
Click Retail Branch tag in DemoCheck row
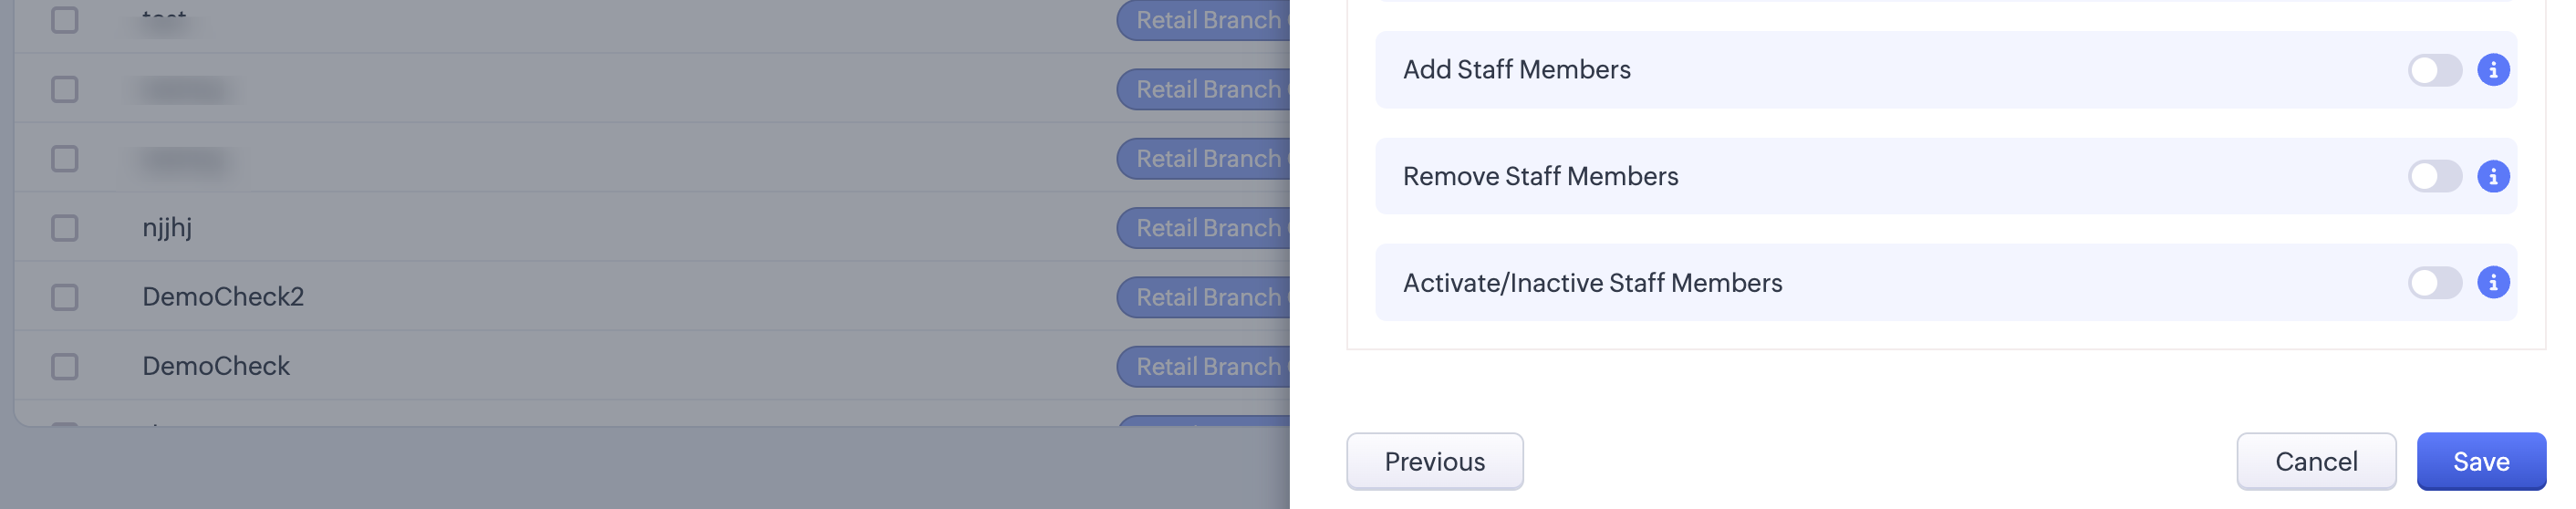[1204, 366]
